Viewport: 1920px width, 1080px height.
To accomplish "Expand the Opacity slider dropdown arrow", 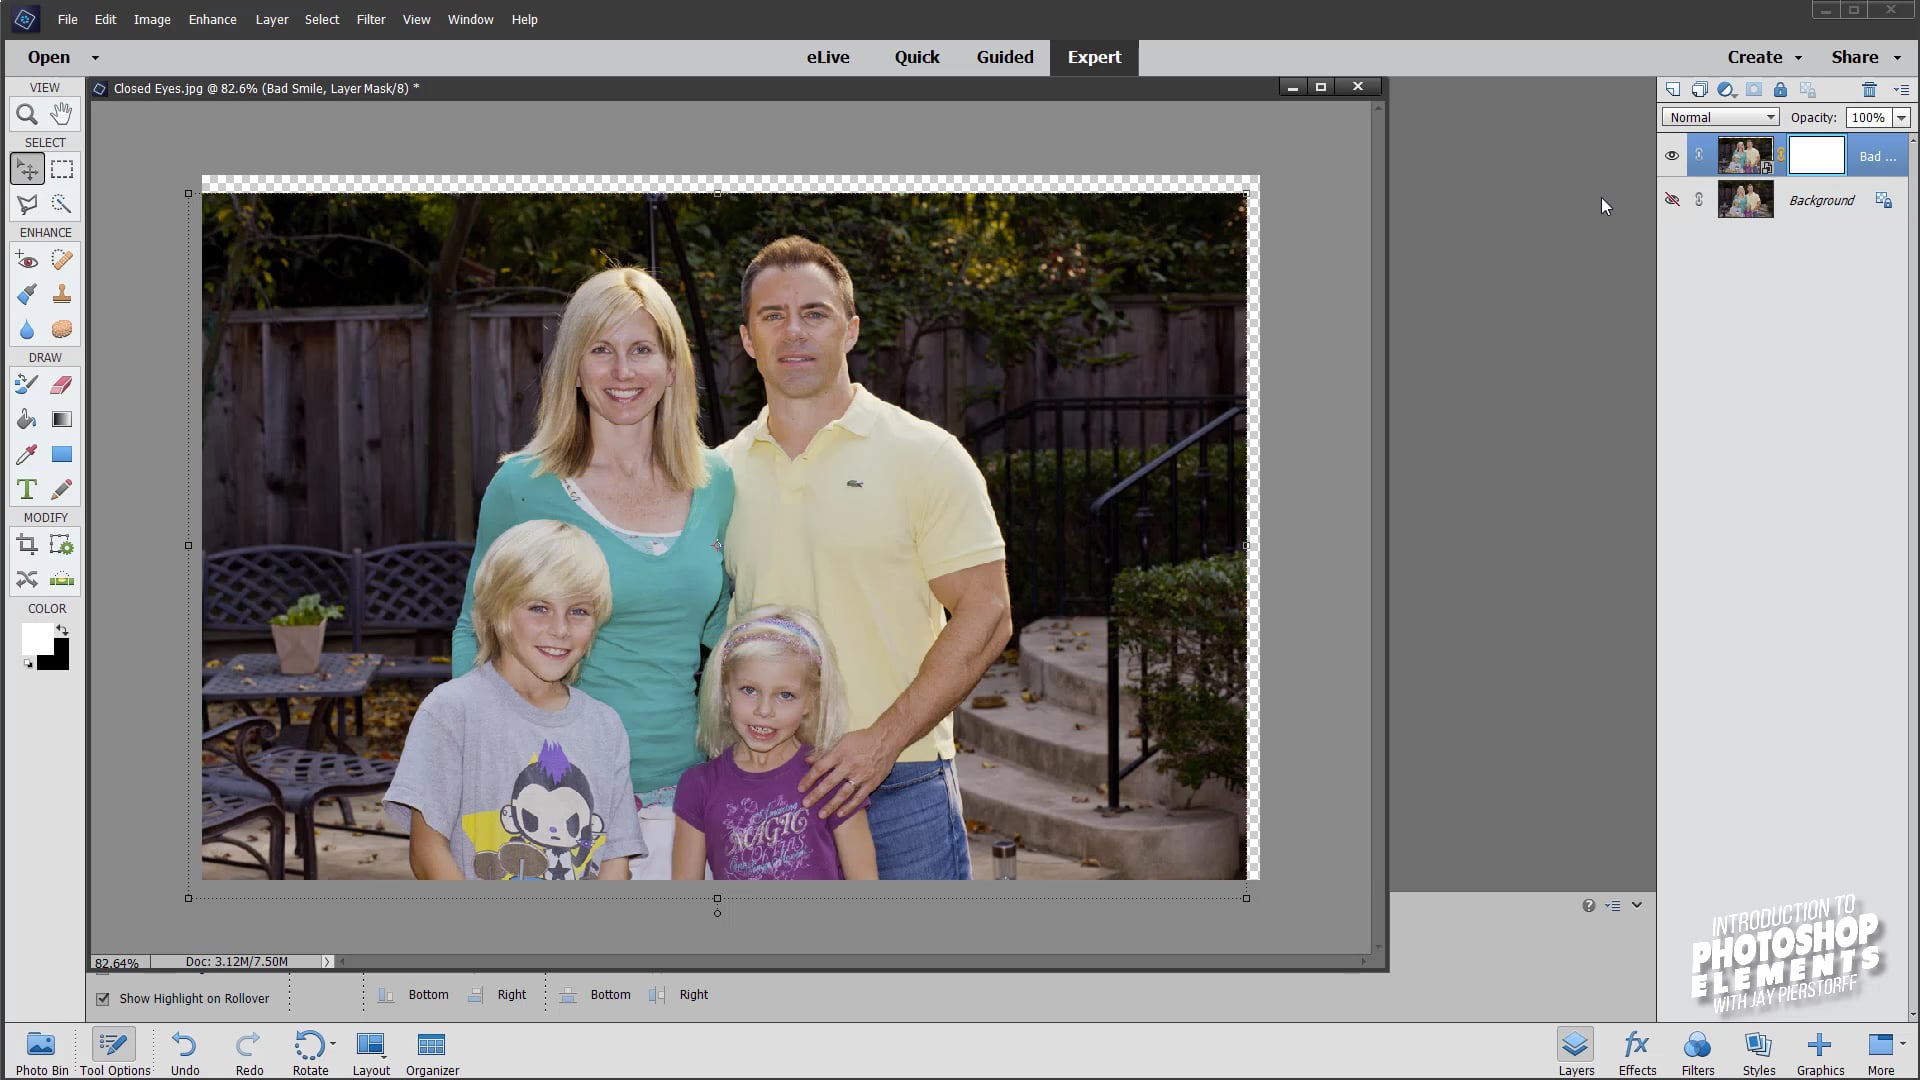I will click(1901, 117).
